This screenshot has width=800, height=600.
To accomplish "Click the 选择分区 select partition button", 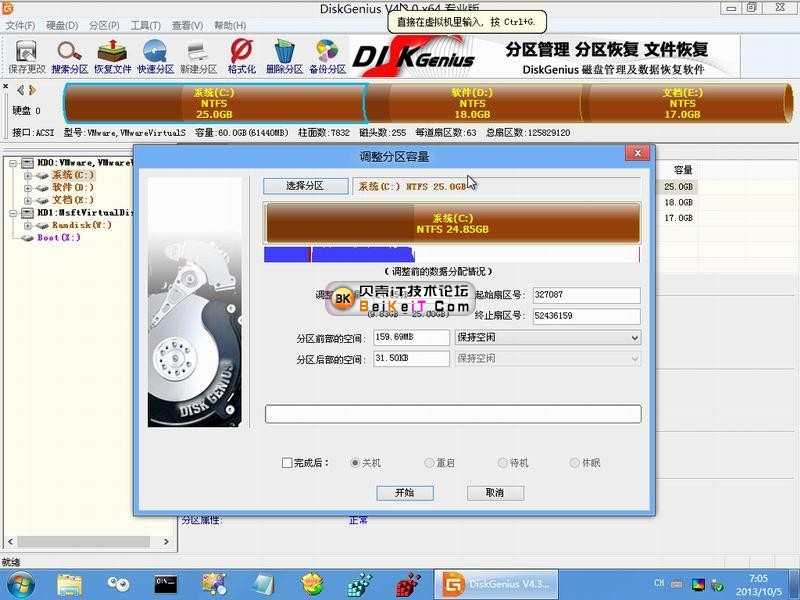I will click(306, 186).
